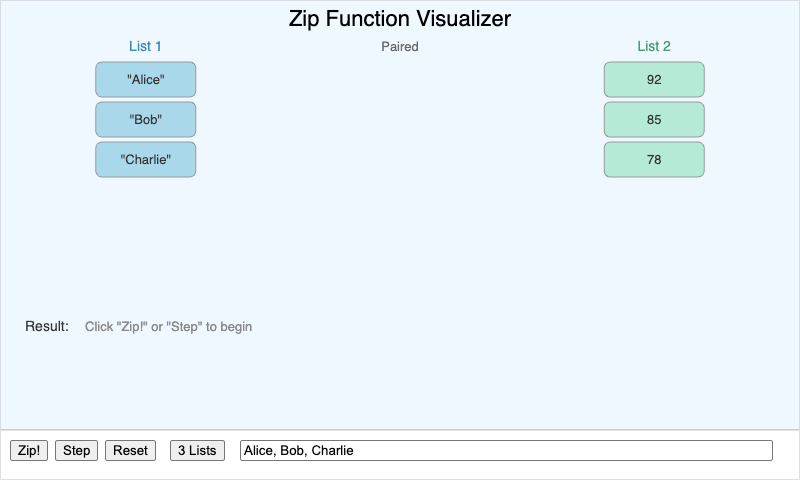Select the 92 value in List 2
The image size is (800, 480).
[x=654, y=80]
